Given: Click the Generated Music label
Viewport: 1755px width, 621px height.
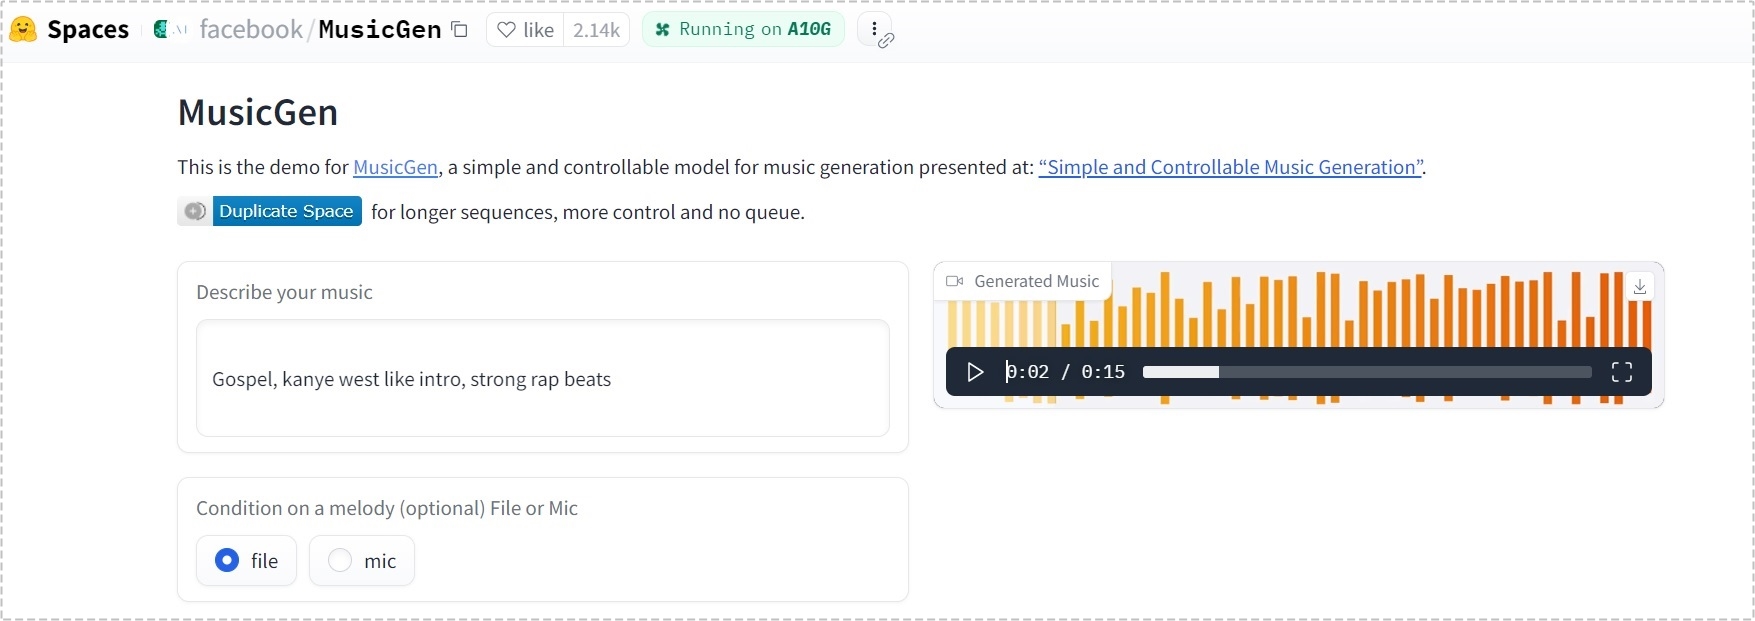Looking at the screenshot, I should point(1036,282).
